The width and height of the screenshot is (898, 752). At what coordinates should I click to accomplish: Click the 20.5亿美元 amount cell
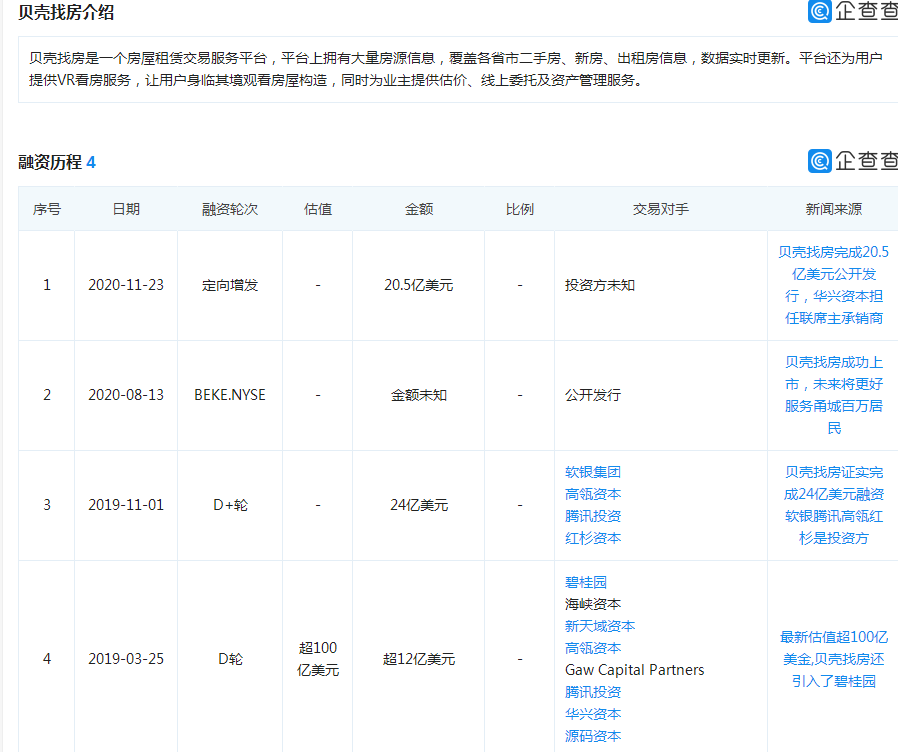[419, 285]
